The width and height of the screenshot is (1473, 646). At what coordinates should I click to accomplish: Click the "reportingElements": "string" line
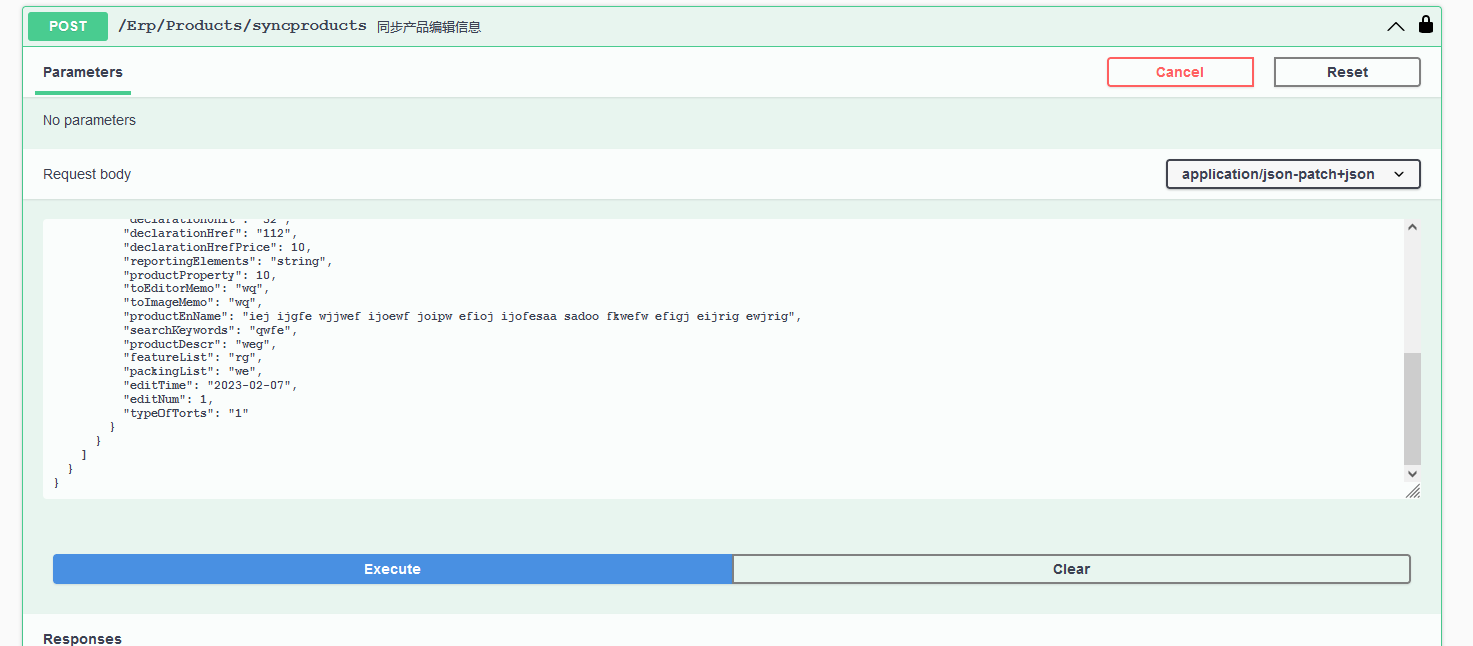tap(227, 261)
